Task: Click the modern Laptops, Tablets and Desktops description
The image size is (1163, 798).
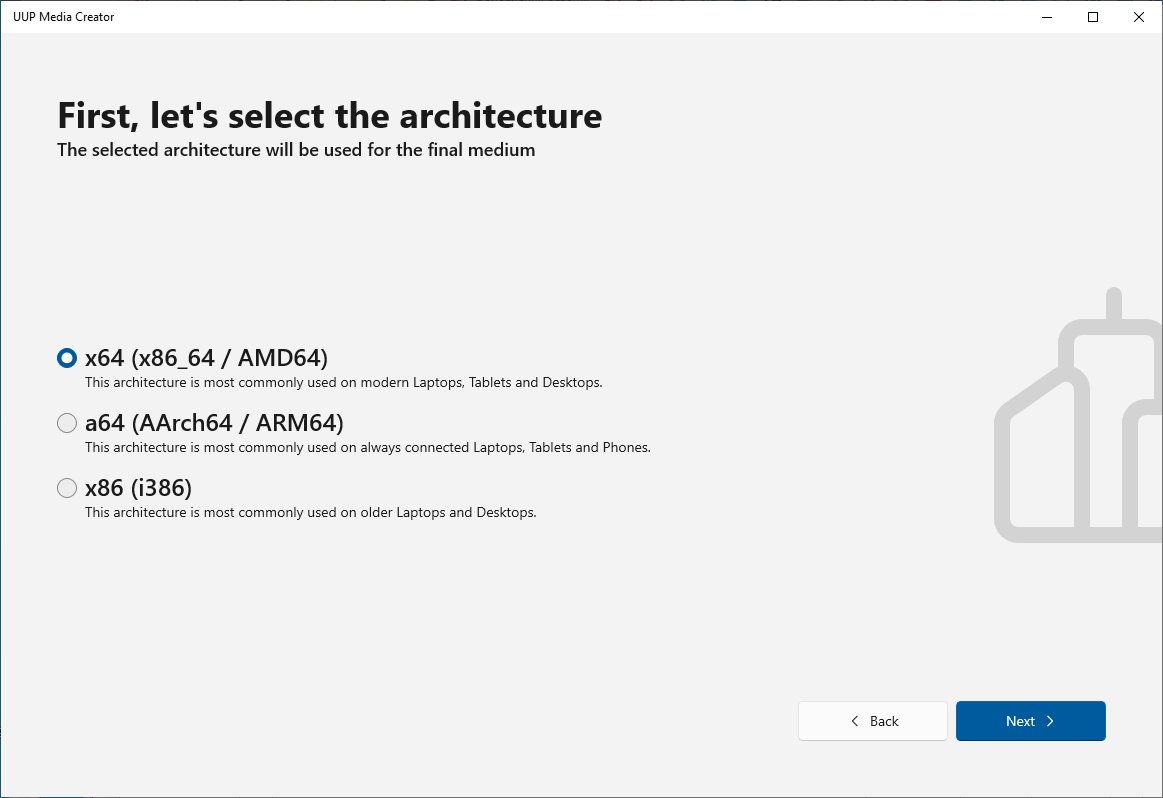Action: click(343, 382)
